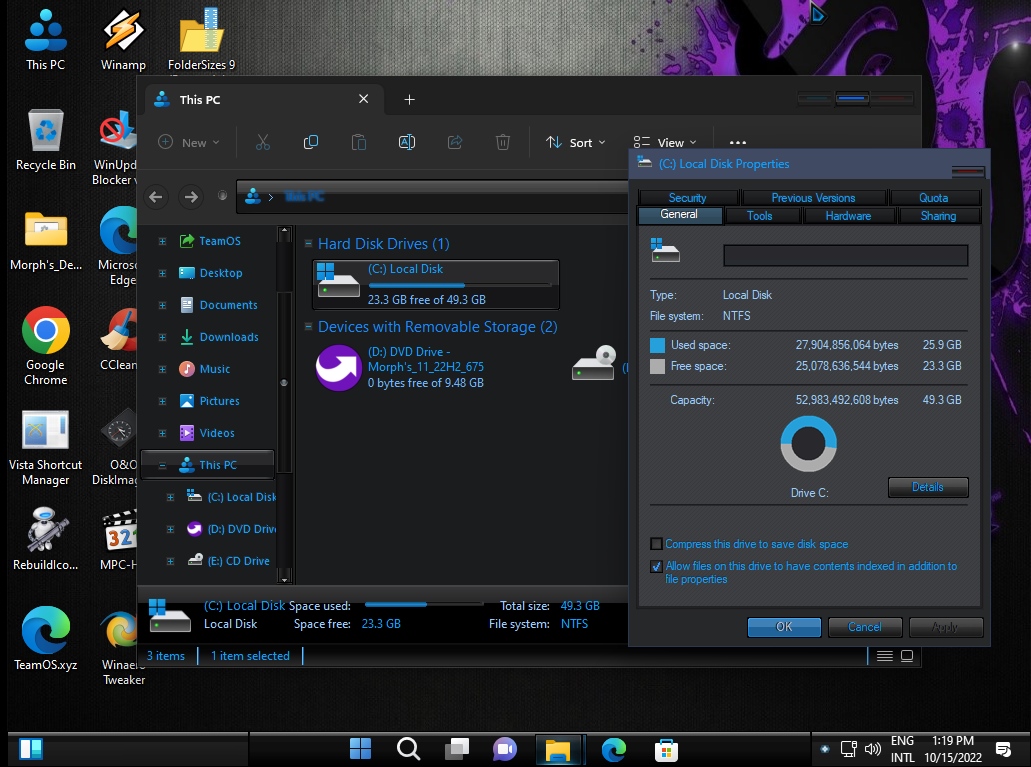
Task: Click the Cut scissors icon in toolbar
Action: click(x=263, y=143)
